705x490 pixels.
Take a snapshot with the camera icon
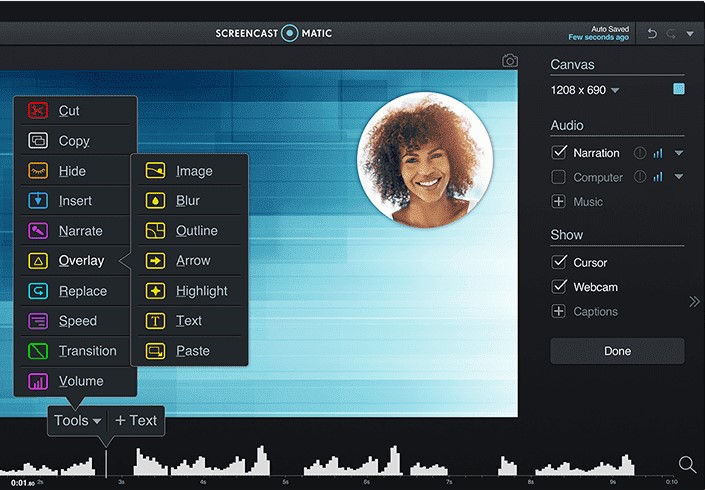coord(510,61)
